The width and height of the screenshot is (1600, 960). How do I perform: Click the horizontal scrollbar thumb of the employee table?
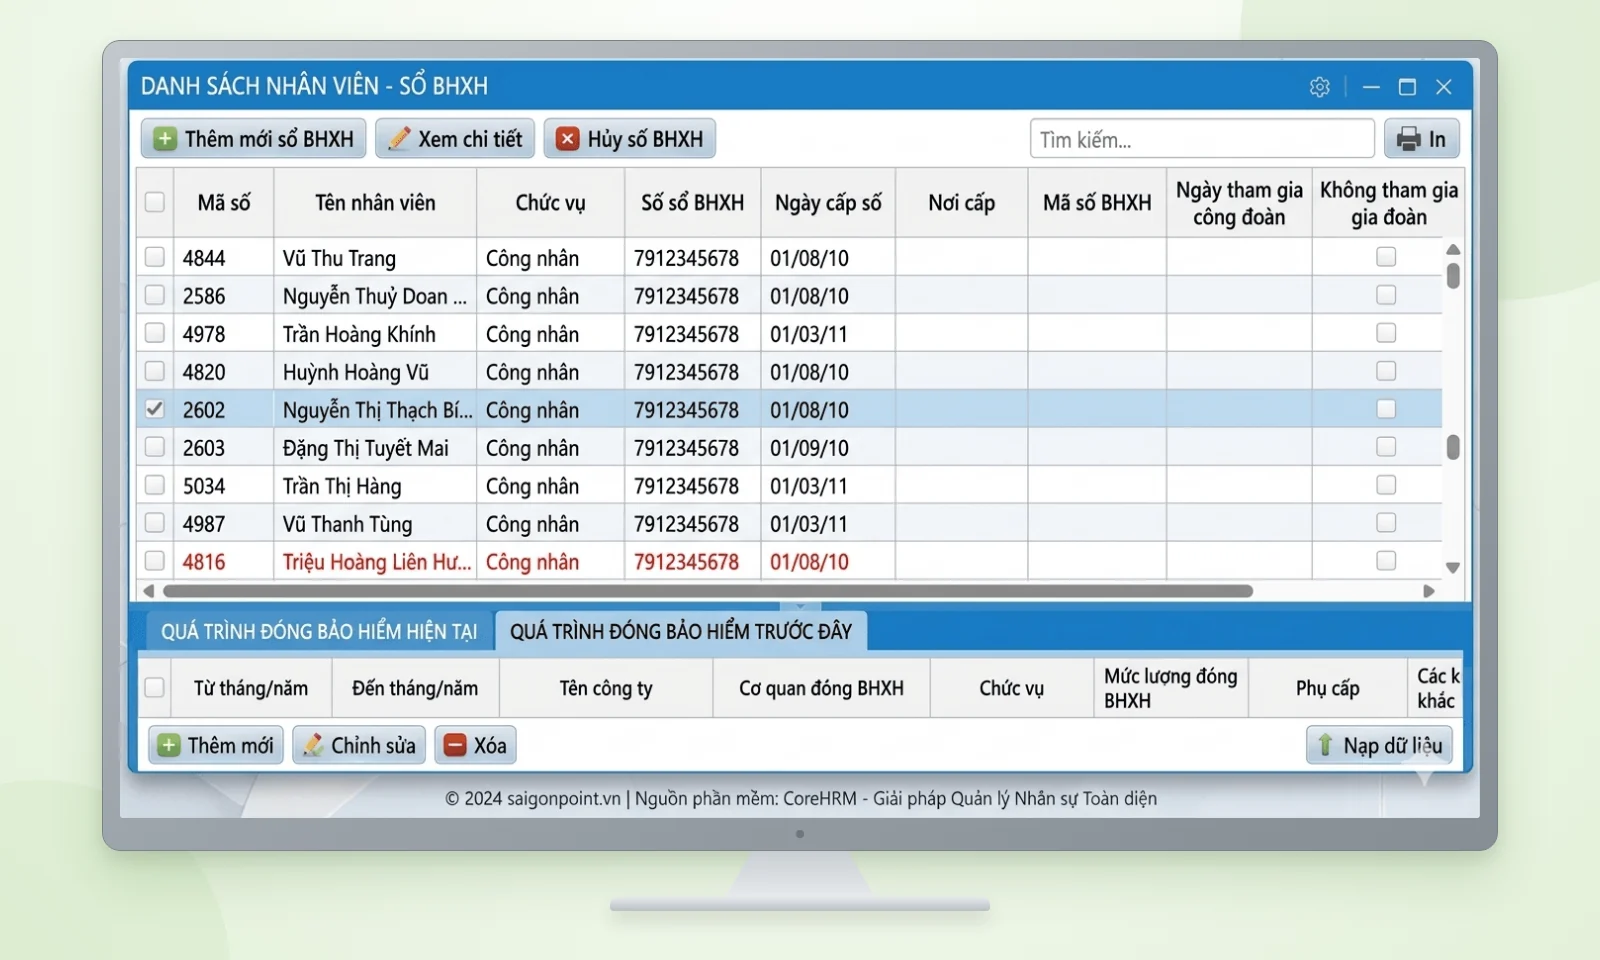(707, 591)
